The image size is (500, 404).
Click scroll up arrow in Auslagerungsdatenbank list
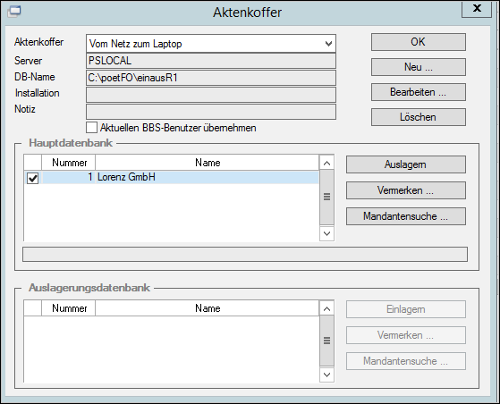327,309
